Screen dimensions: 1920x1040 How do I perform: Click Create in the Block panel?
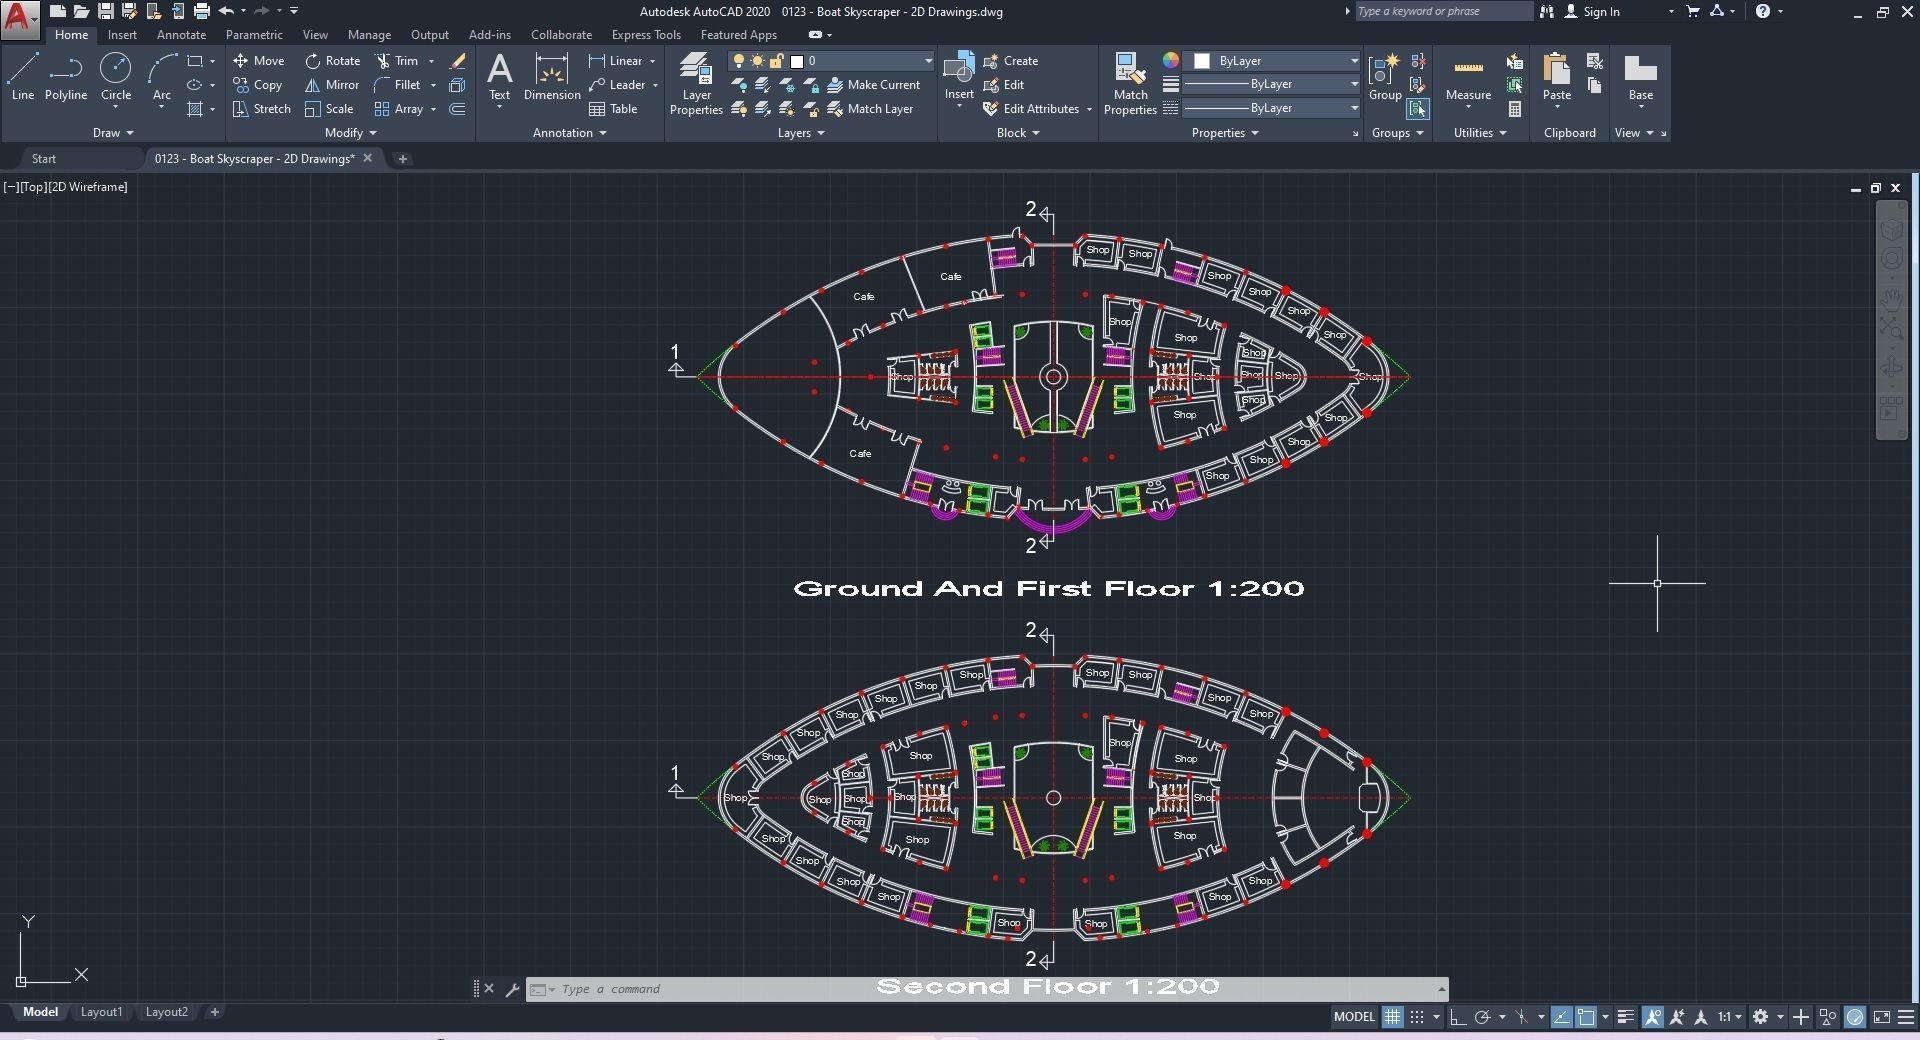[x=1011, y=61]
